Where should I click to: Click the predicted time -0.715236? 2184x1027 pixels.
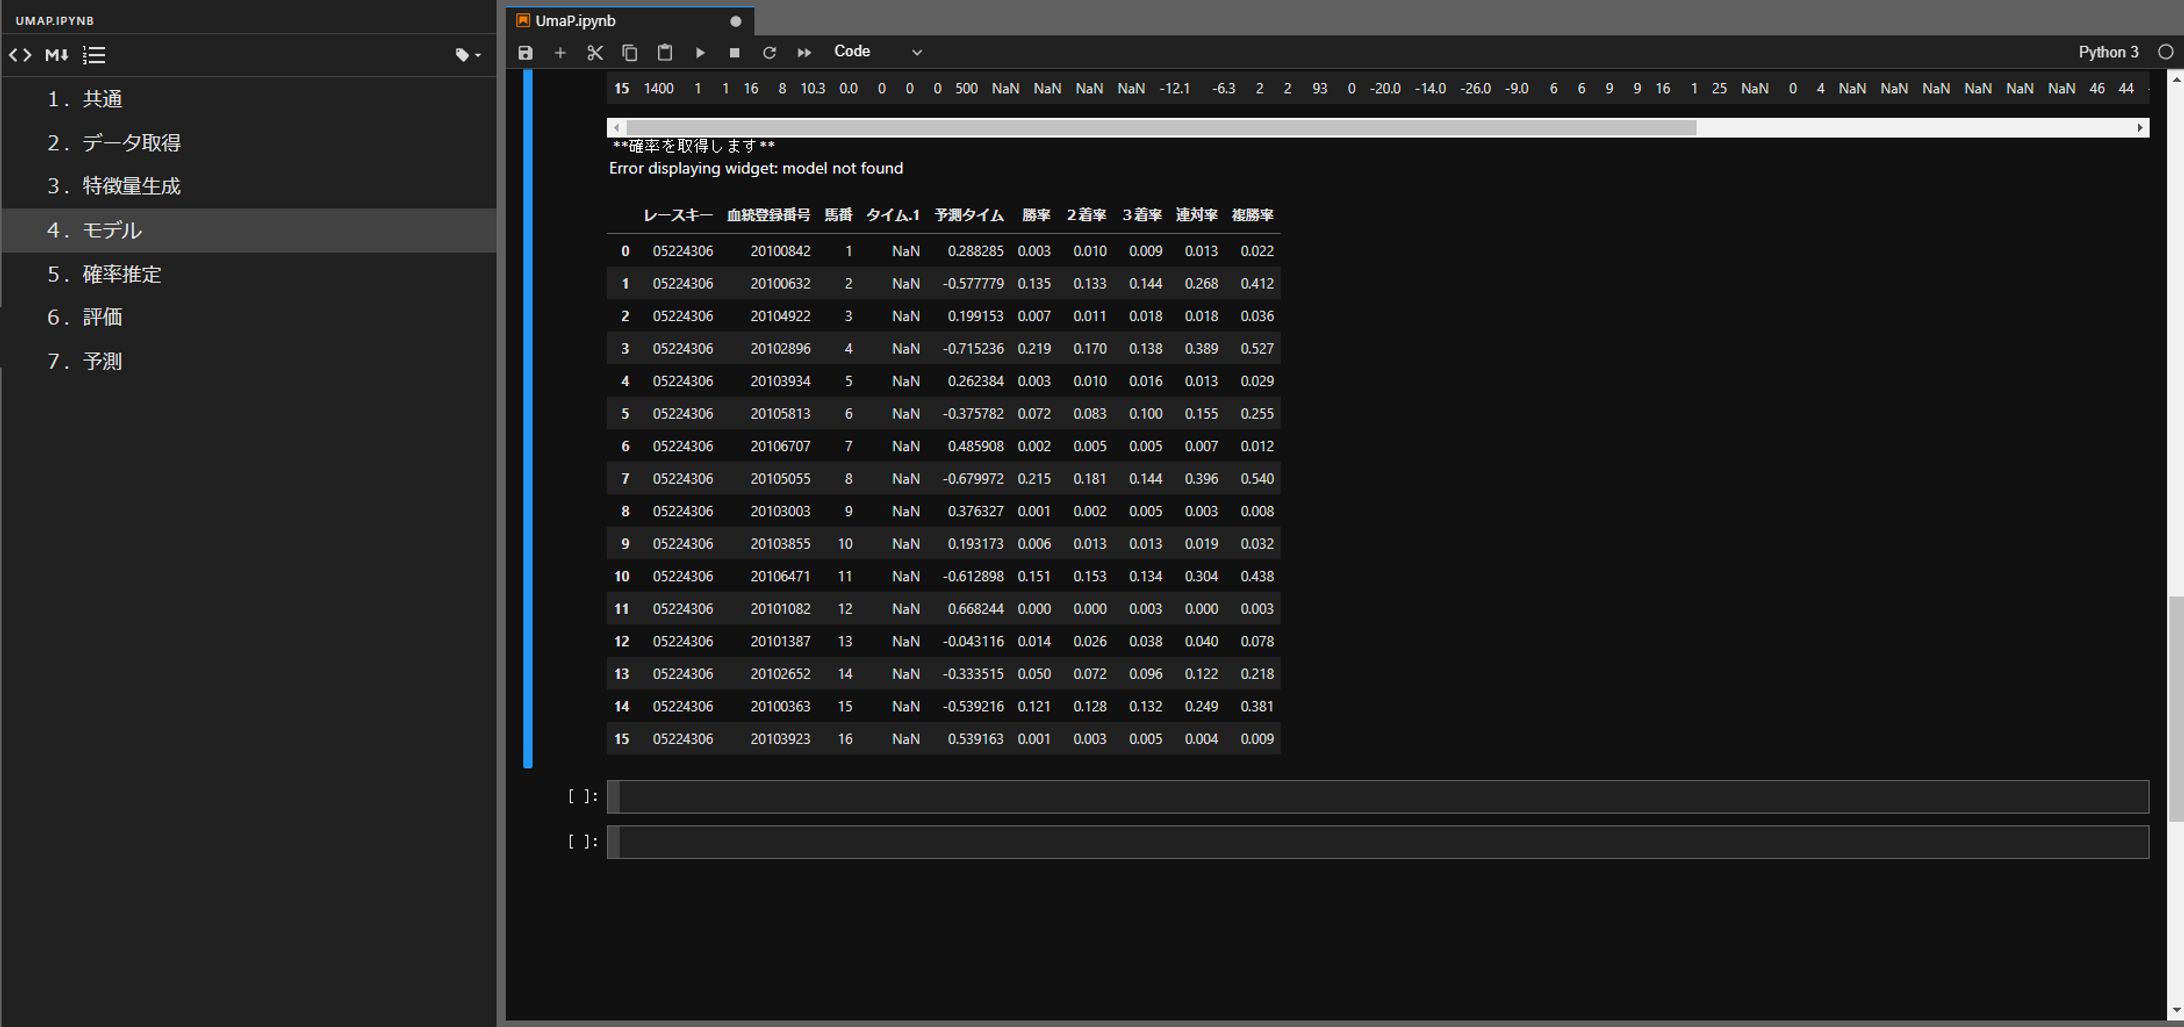click(973, 349)
